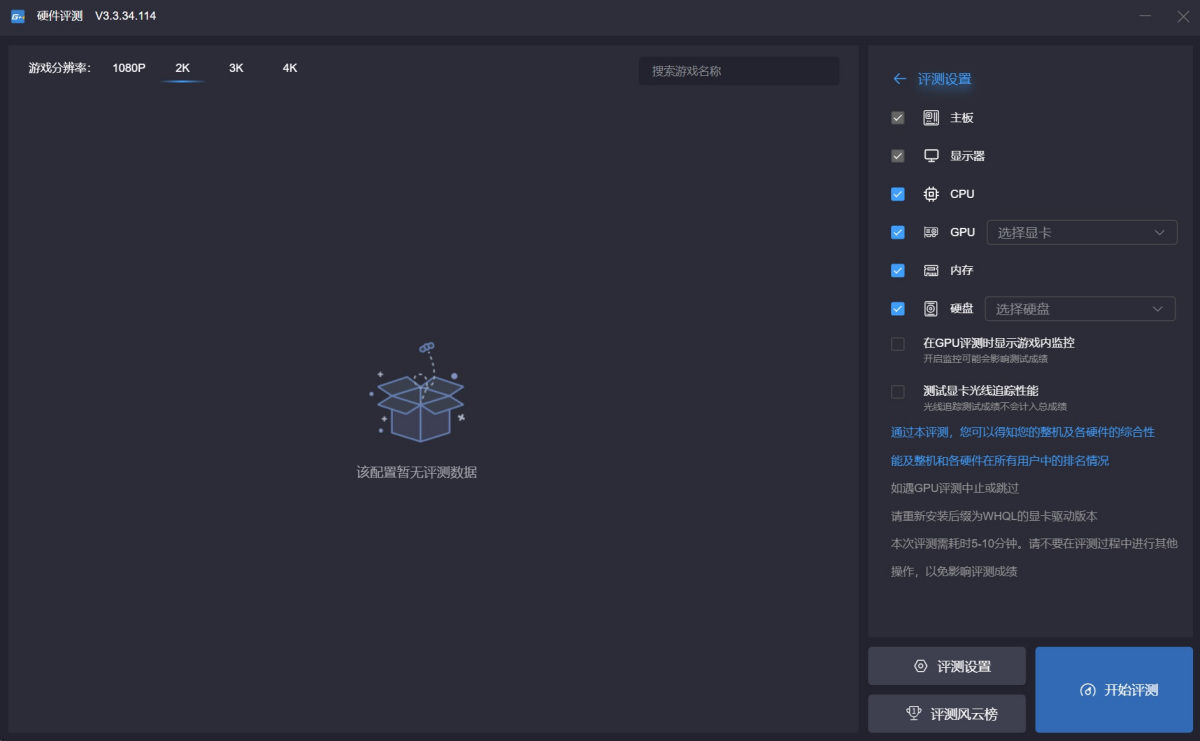Open the 选择显卡 graphics card dropdown

1081,233
